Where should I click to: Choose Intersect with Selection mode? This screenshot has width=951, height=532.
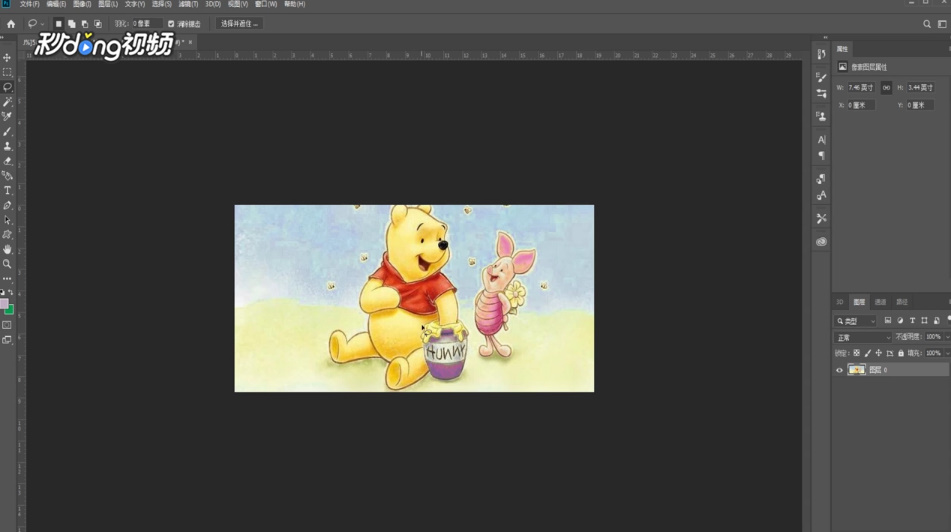pos(98,24)
